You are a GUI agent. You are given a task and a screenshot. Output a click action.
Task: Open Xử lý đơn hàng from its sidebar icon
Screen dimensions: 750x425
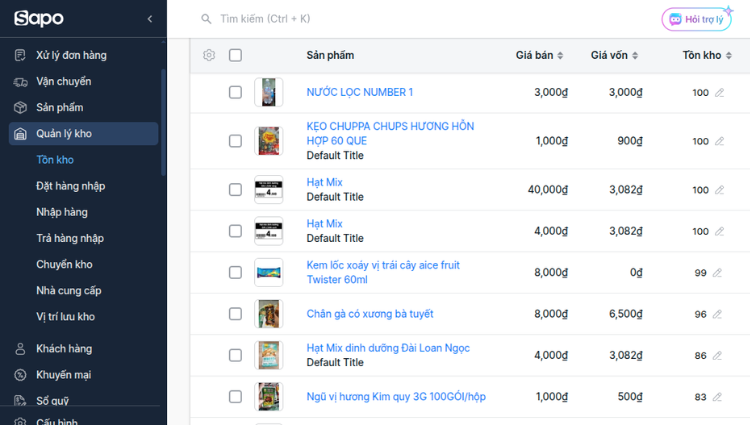[x=20, y=55]
